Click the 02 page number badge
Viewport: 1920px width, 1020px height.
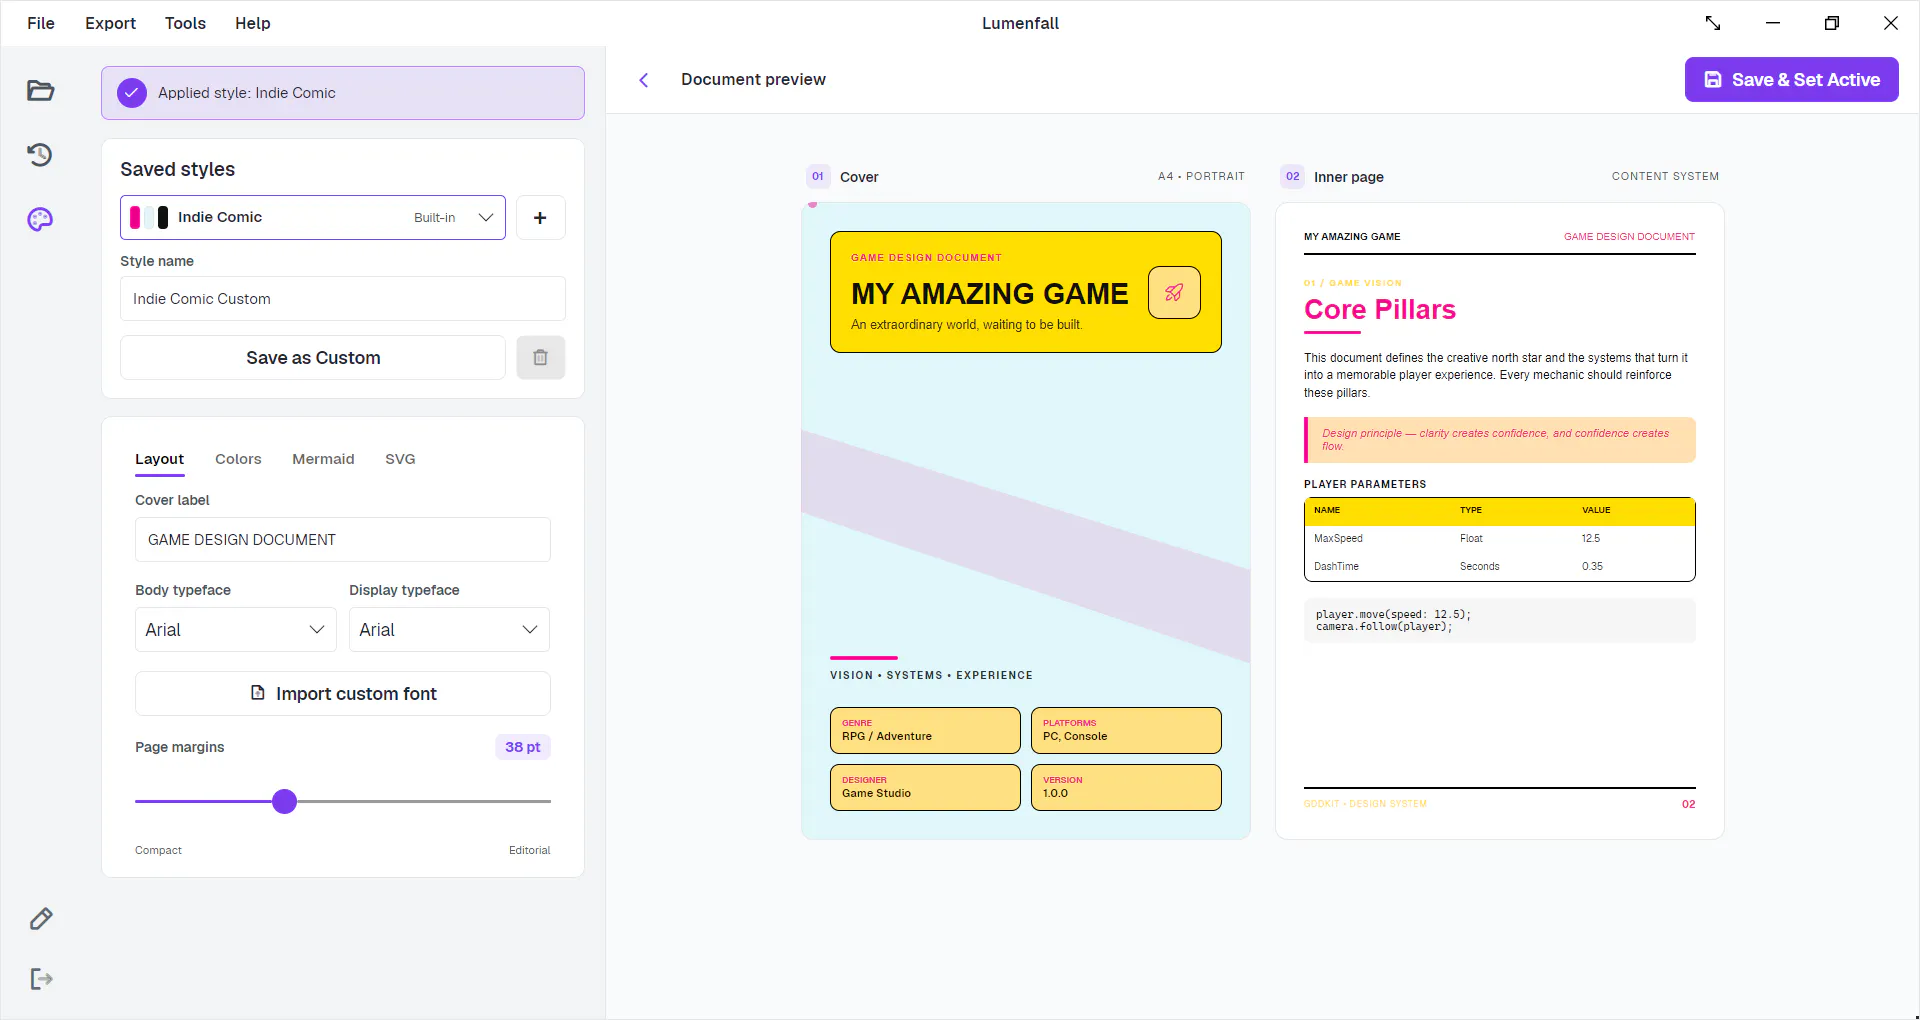coord(1293,177)
